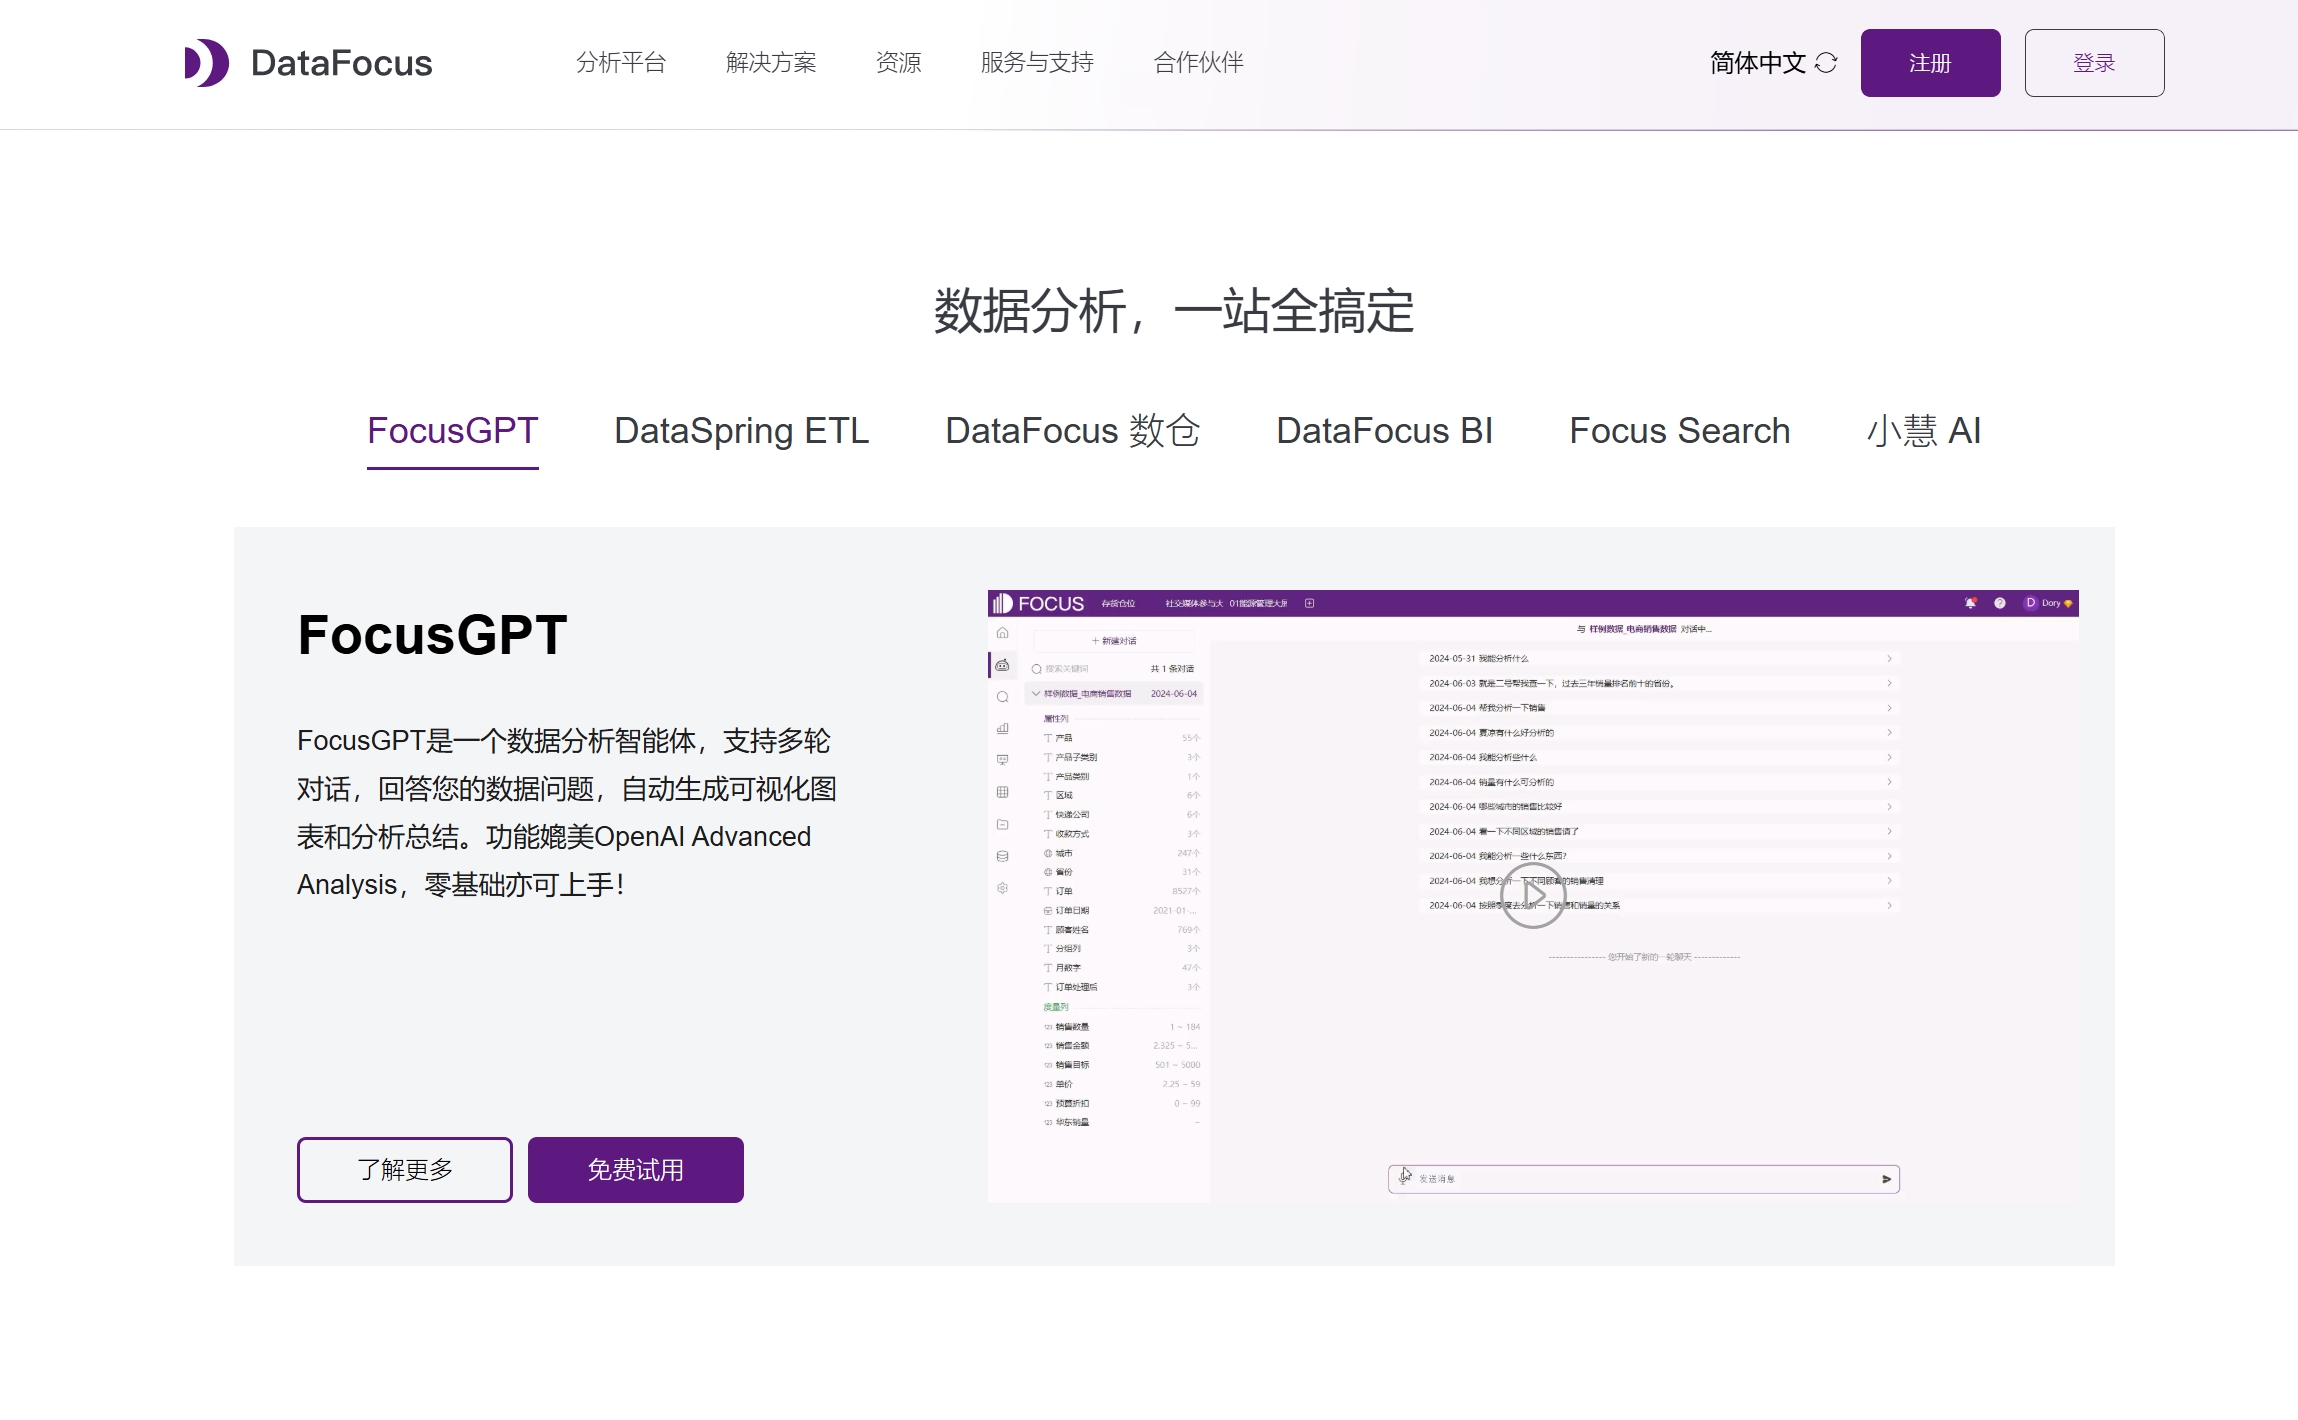2298x1420 pixels.
Task: Open the 资源 navigation menu
Action: (x=898, y=63)
